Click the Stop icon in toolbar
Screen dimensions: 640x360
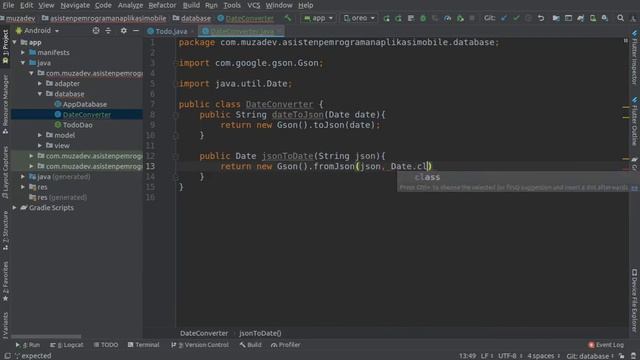472,18
